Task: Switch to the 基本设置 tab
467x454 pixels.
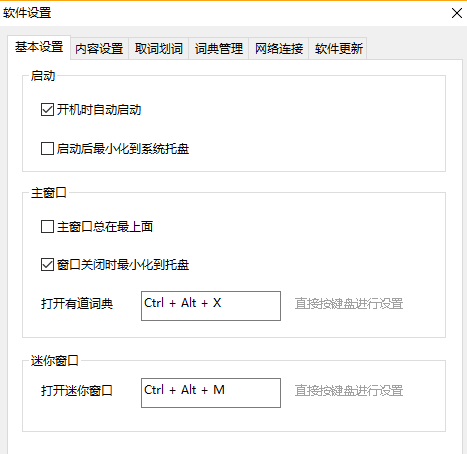Action: pos(39,47)
